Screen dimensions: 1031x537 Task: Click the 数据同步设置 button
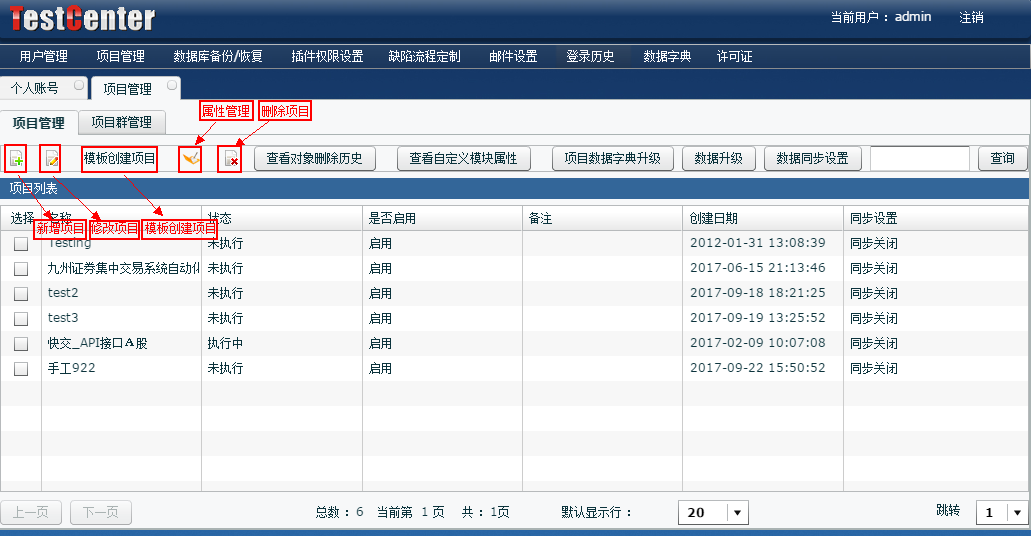coord(812,158)
